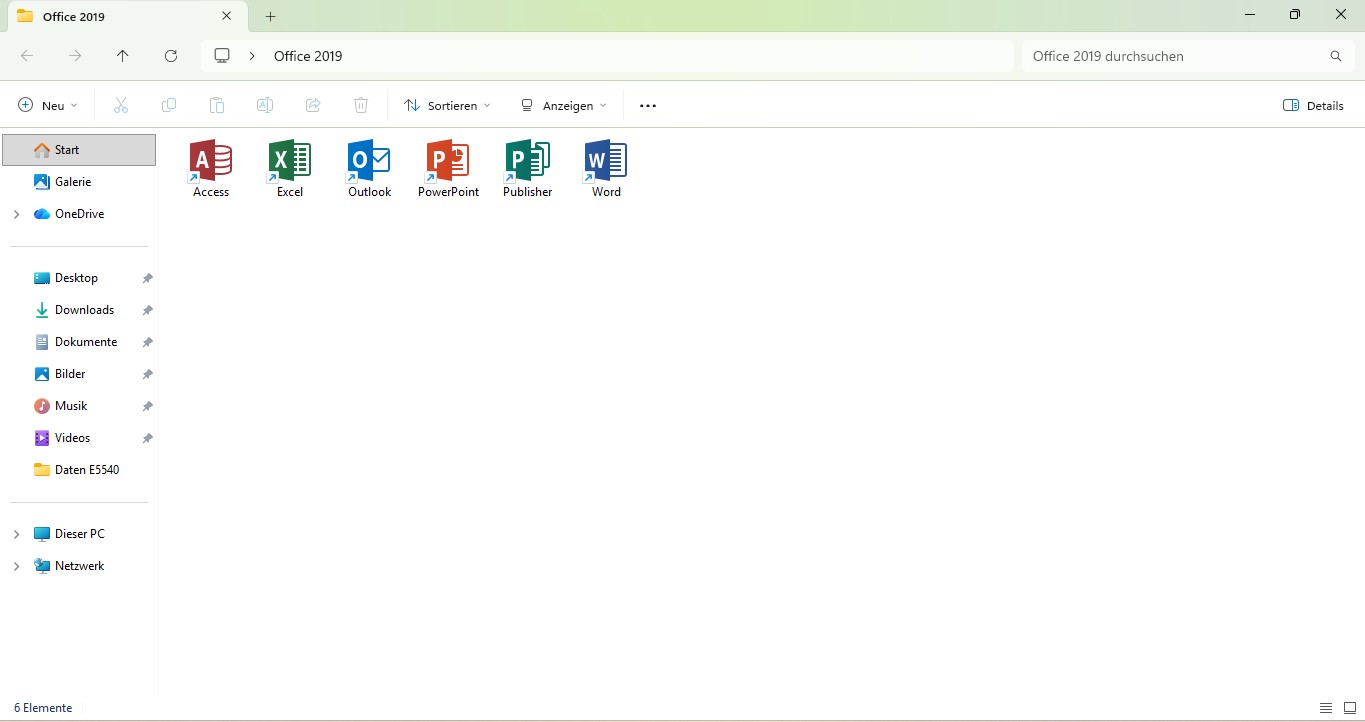Open a new tab with plus button

pyautogui.click(x=270, y=16)
